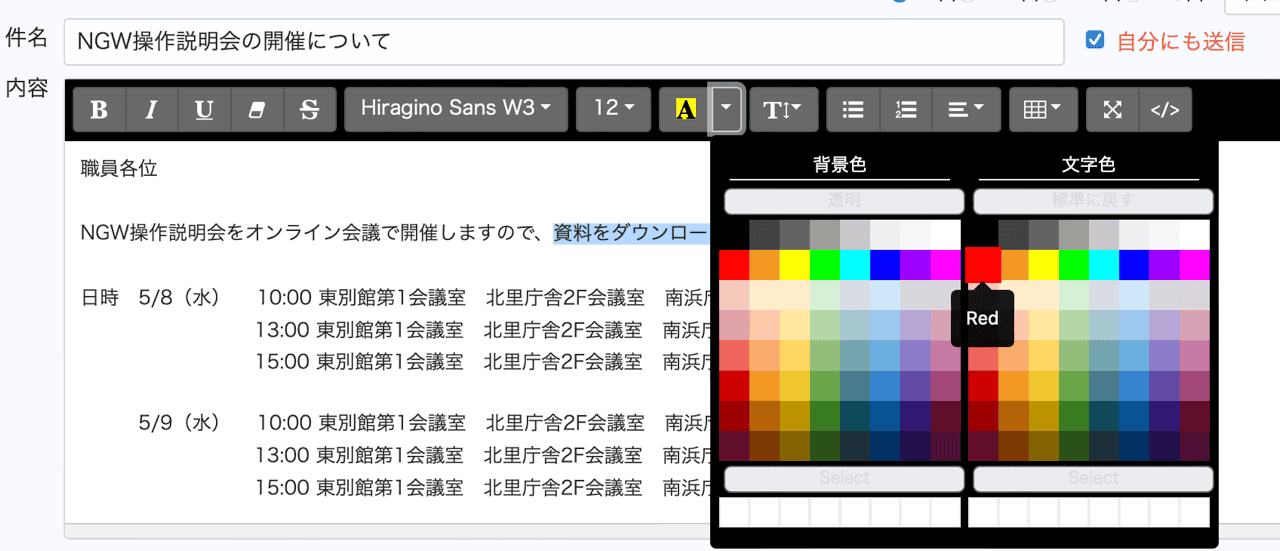Open the paragraph alignment dropdown

pos(965,110)
